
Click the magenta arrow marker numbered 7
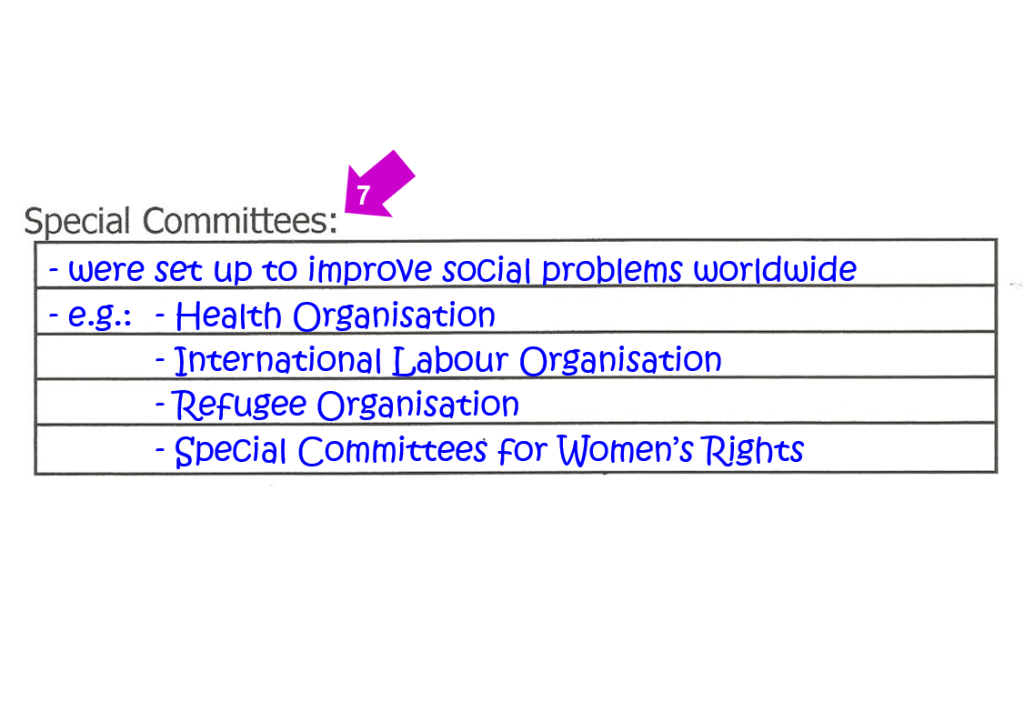click(x=375, y=187)
